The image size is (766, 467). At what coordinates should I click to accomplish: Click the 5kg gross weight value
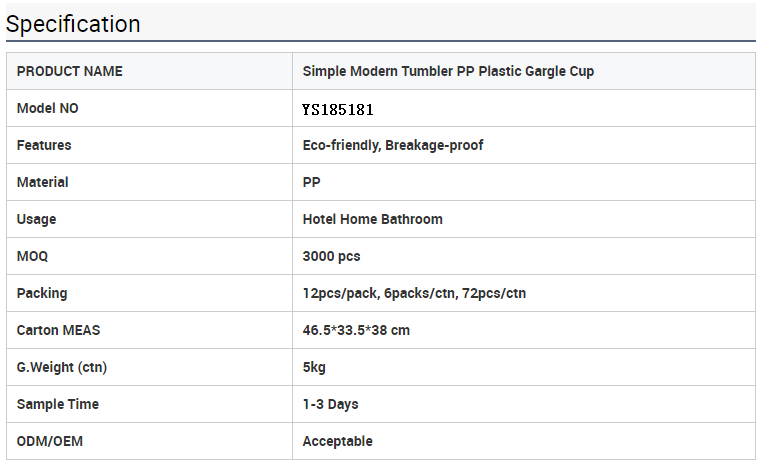tap(314, 367)
